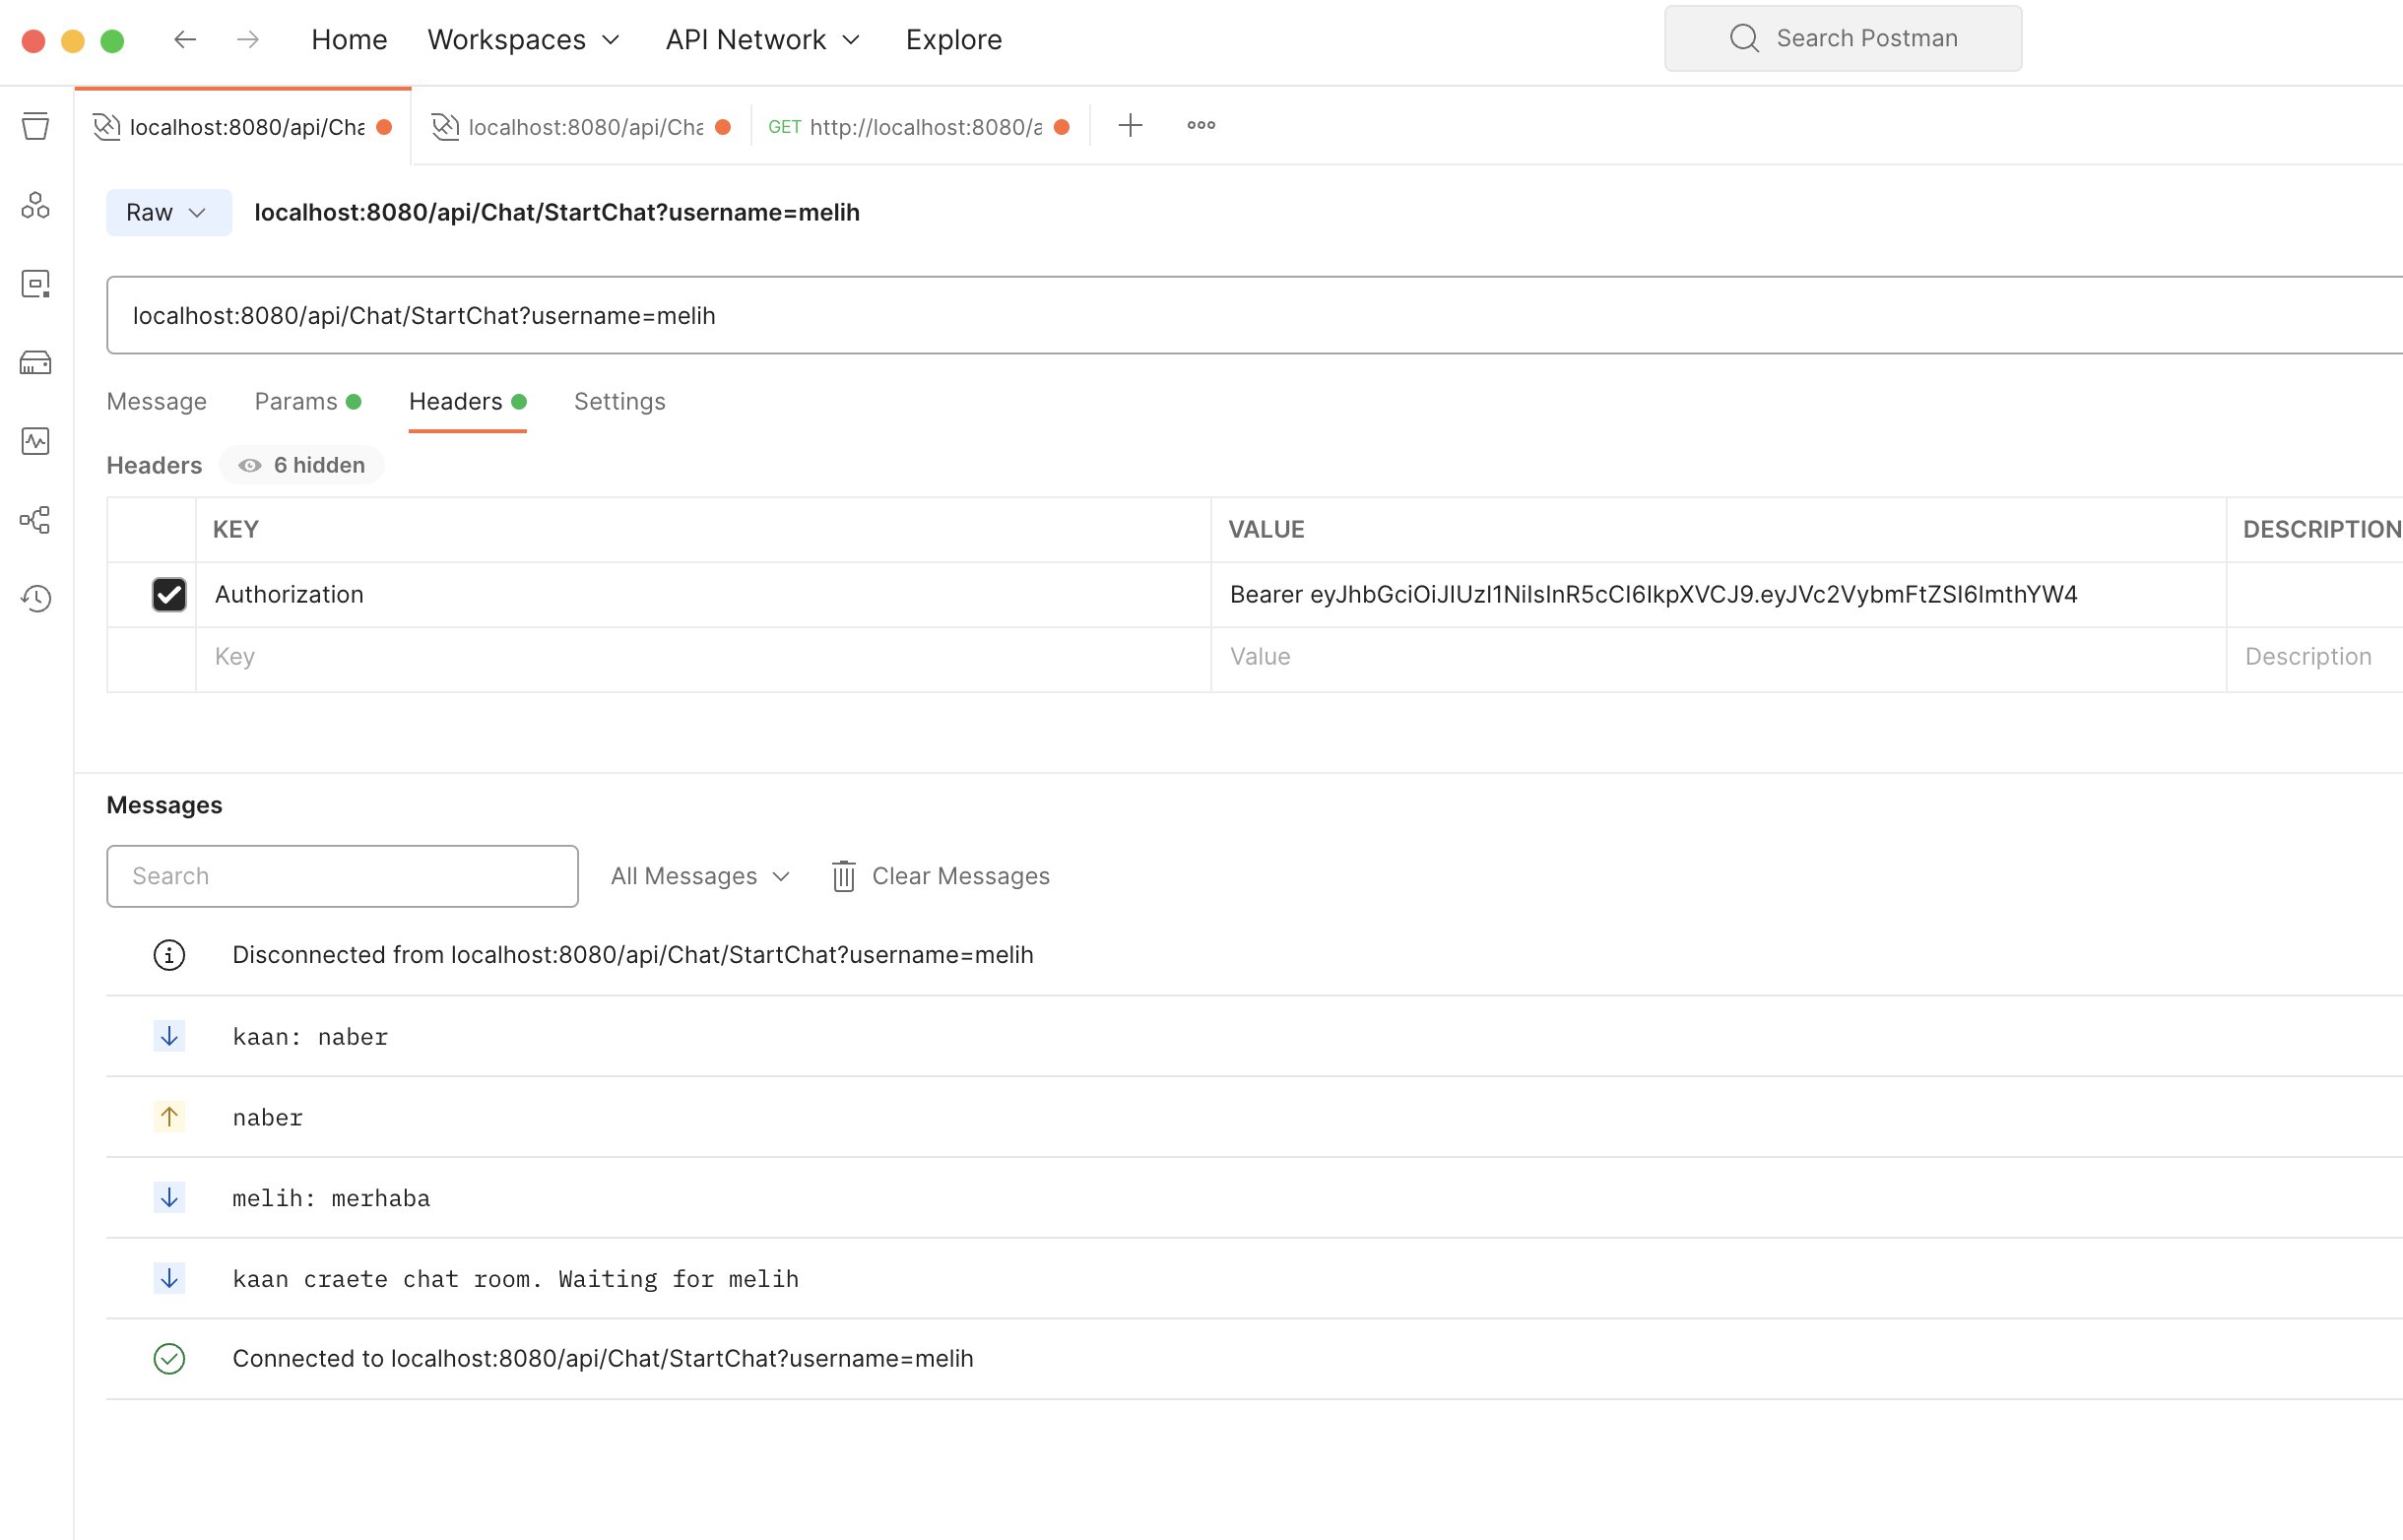Image resolution: width=2403 pixels, height=1540 pixels.
Task: Click Clear Messages to remove logged messages
Action: (x=939, y=875)
